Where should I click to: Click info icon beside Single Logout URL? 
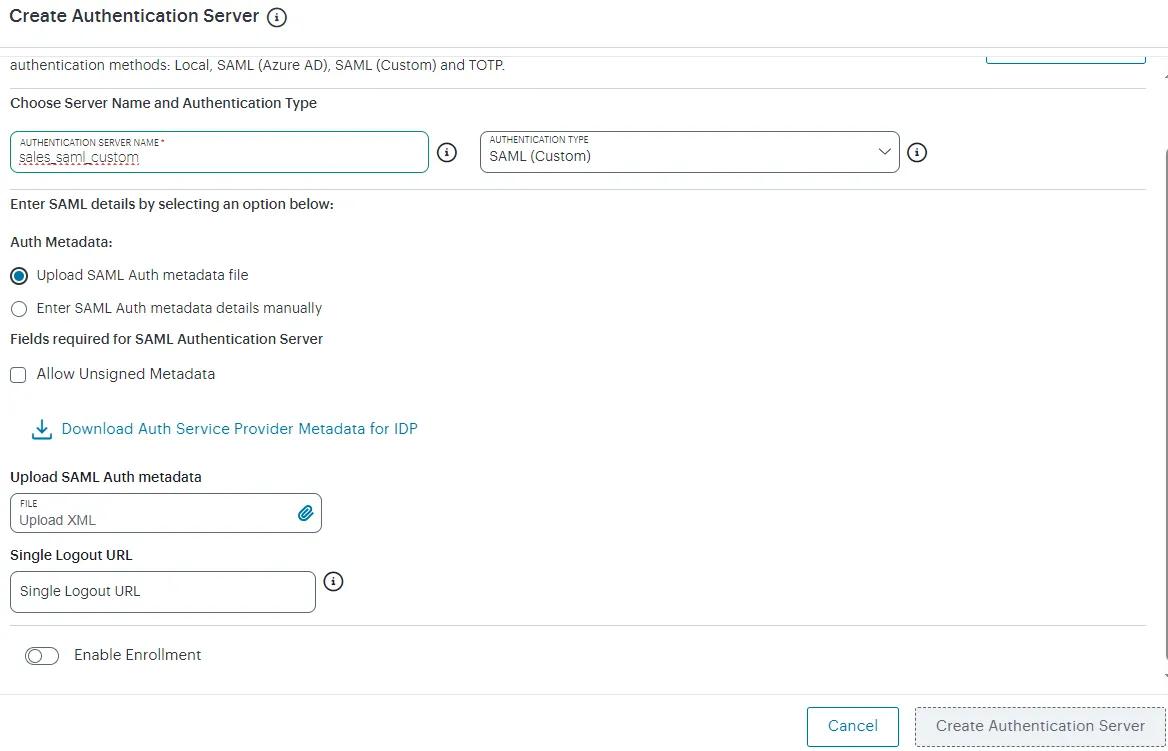point(333,581)
